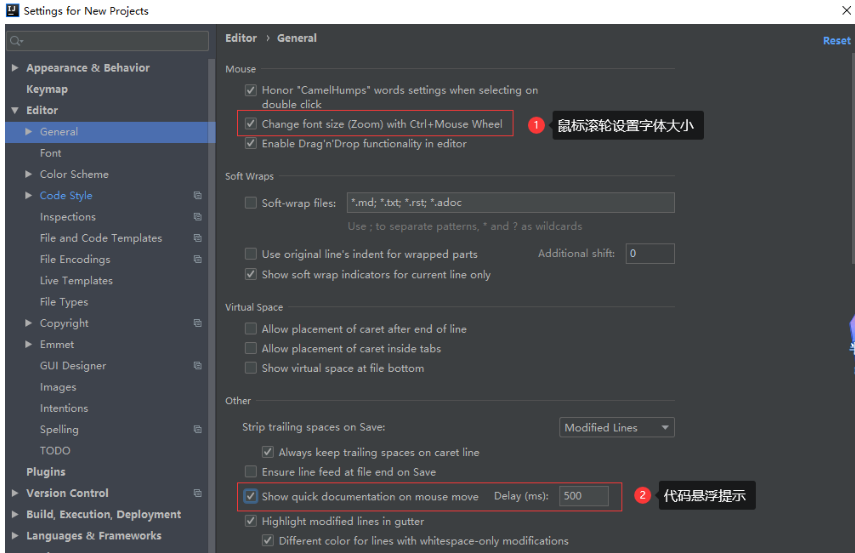Enable Use original line's indent for wrapped parts
Screen dimensions: 855x553
251,254
